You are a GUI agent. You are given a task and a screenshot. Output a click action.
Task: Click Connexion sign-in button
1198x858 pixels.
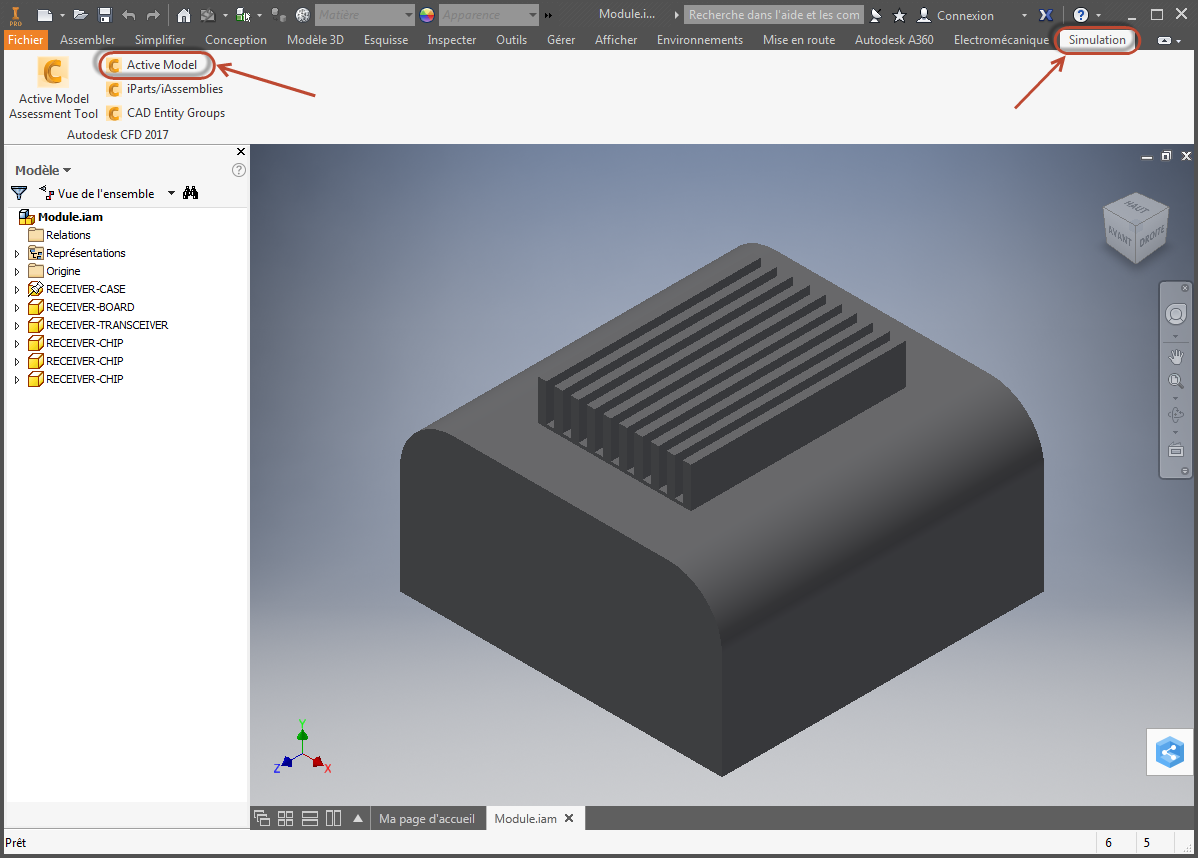pos(956,15)
